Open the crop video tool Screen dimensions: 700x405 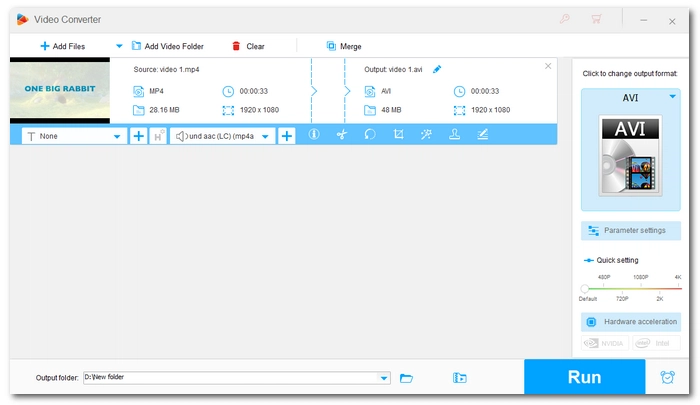[x=398, y=135]
